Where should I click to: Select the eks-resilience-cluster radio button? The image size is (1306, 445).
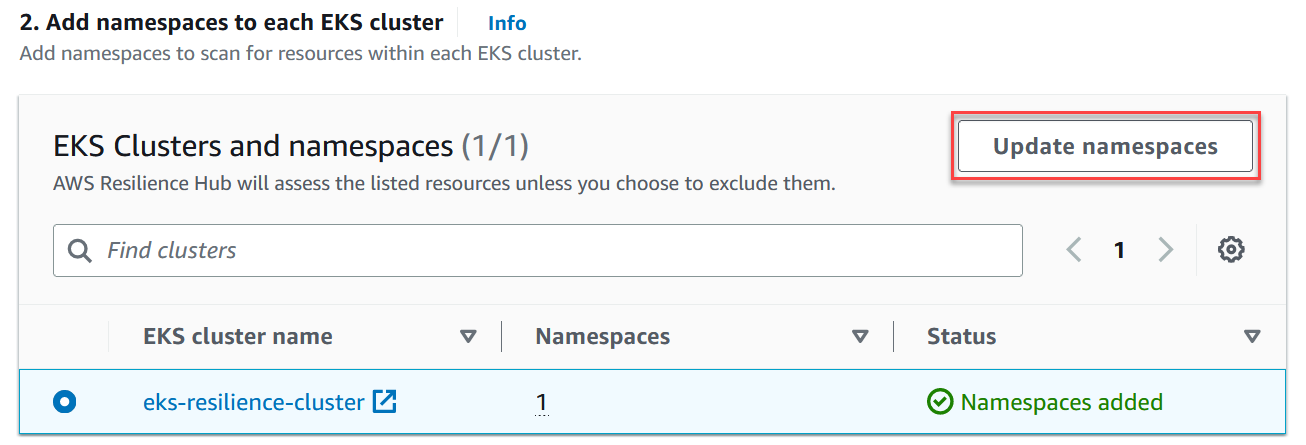(65, 402)
